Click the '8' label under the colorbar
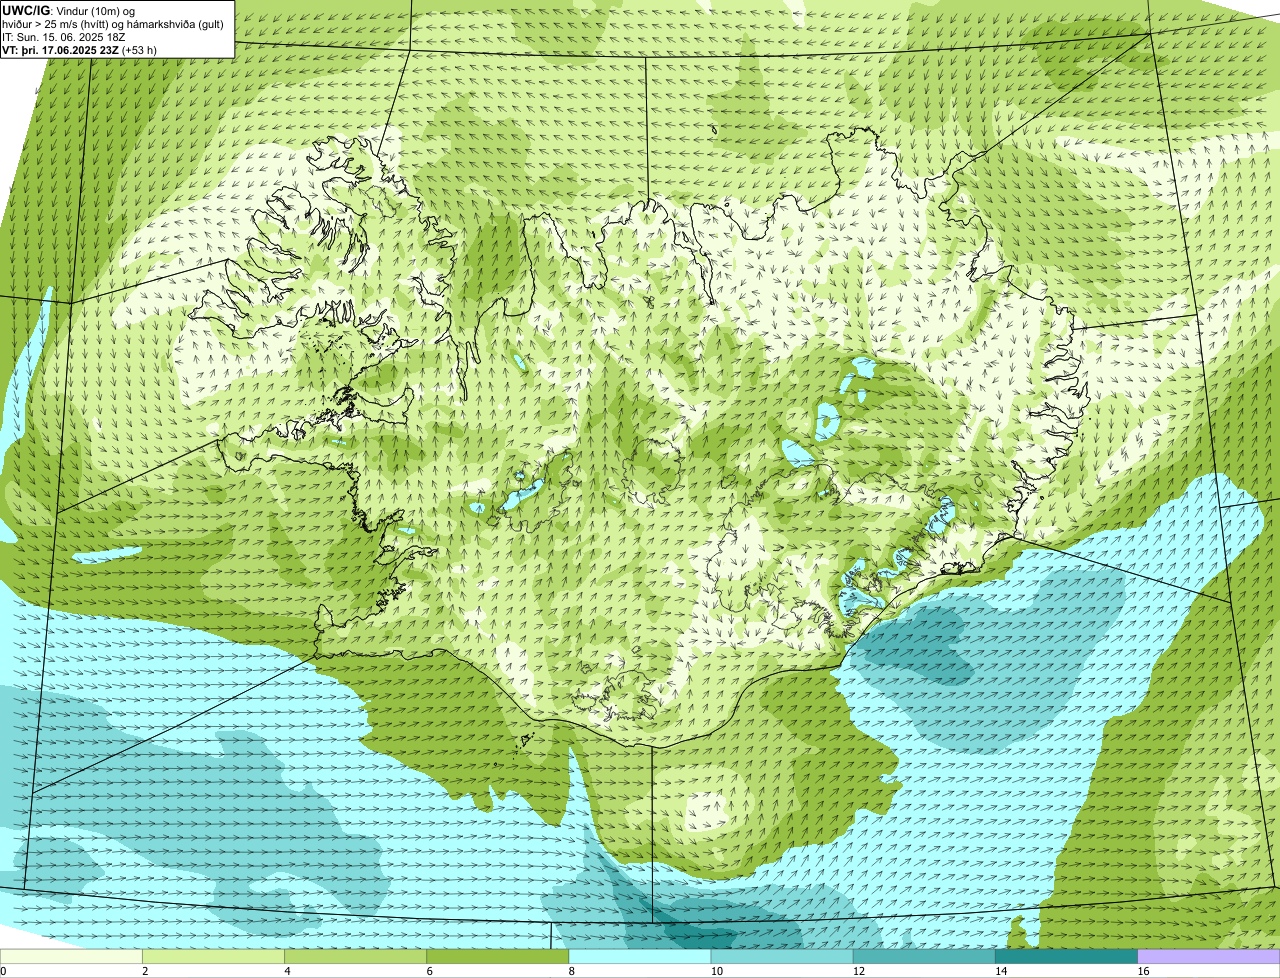This screenshot has height=978, width=1280. click(571, 971)
